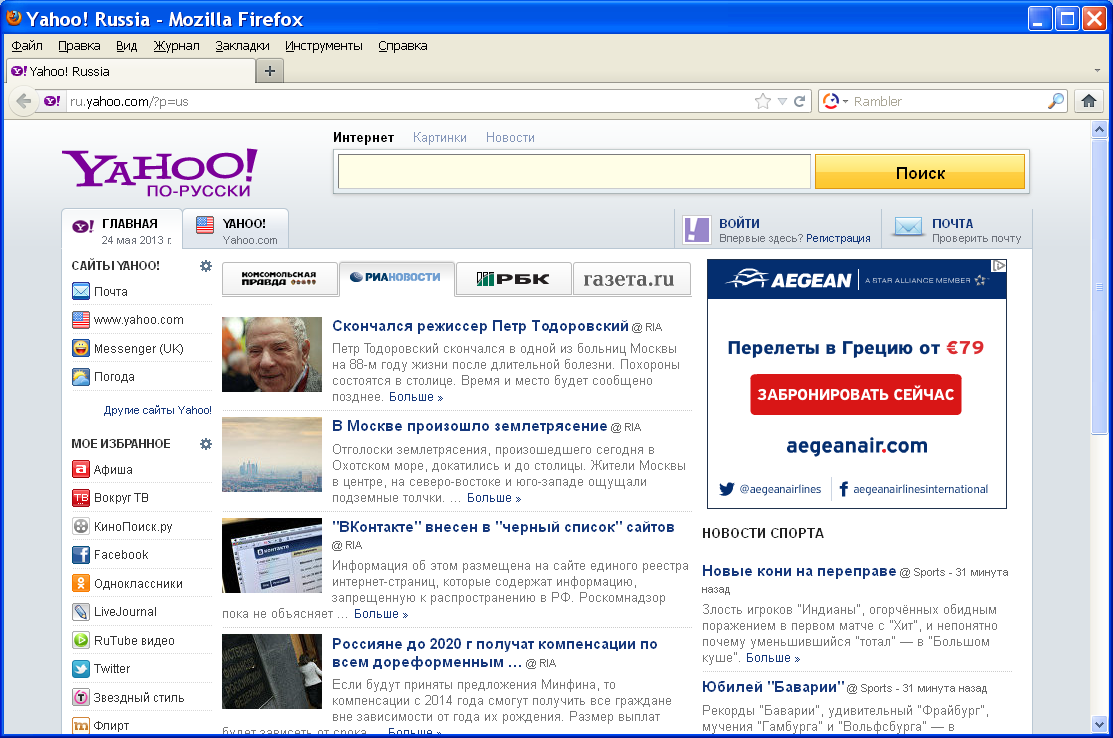Click the Одноклассники orange icon
1113x738 pixels.
pyautogui.click(x=81, y=583)
